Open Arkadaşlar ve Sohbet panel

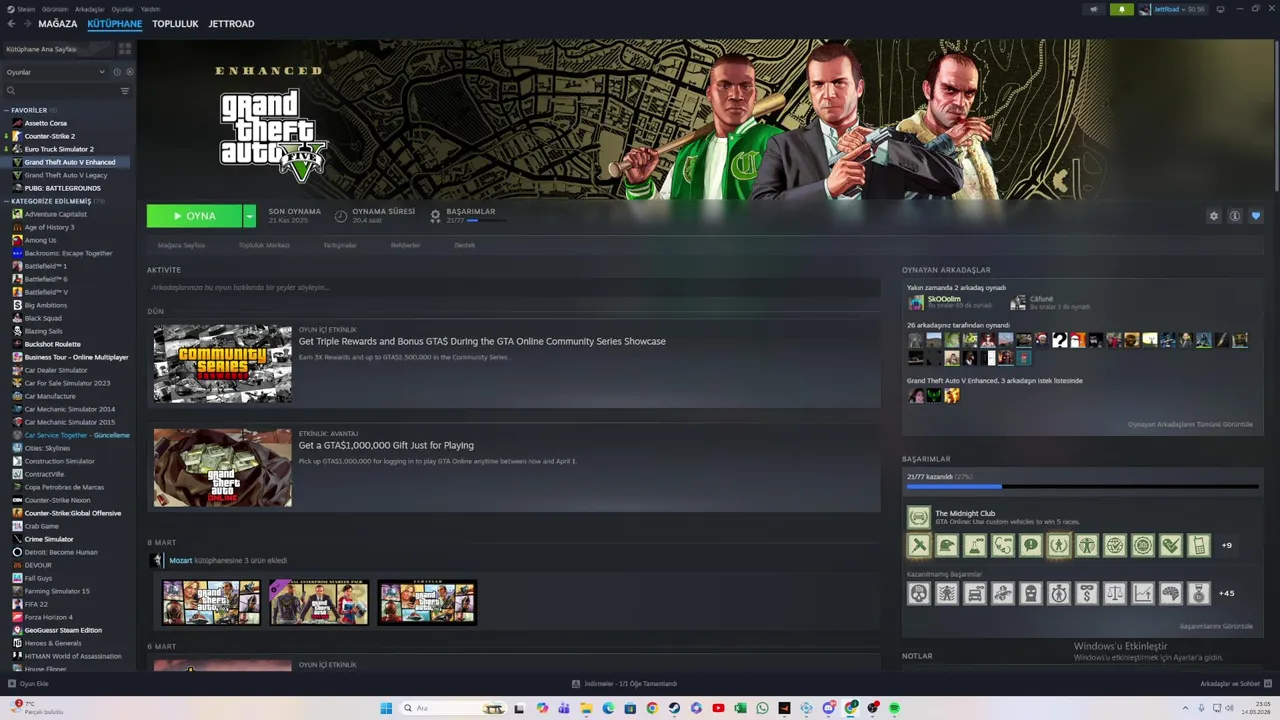pyautogui.click(x=1235, y=684)
